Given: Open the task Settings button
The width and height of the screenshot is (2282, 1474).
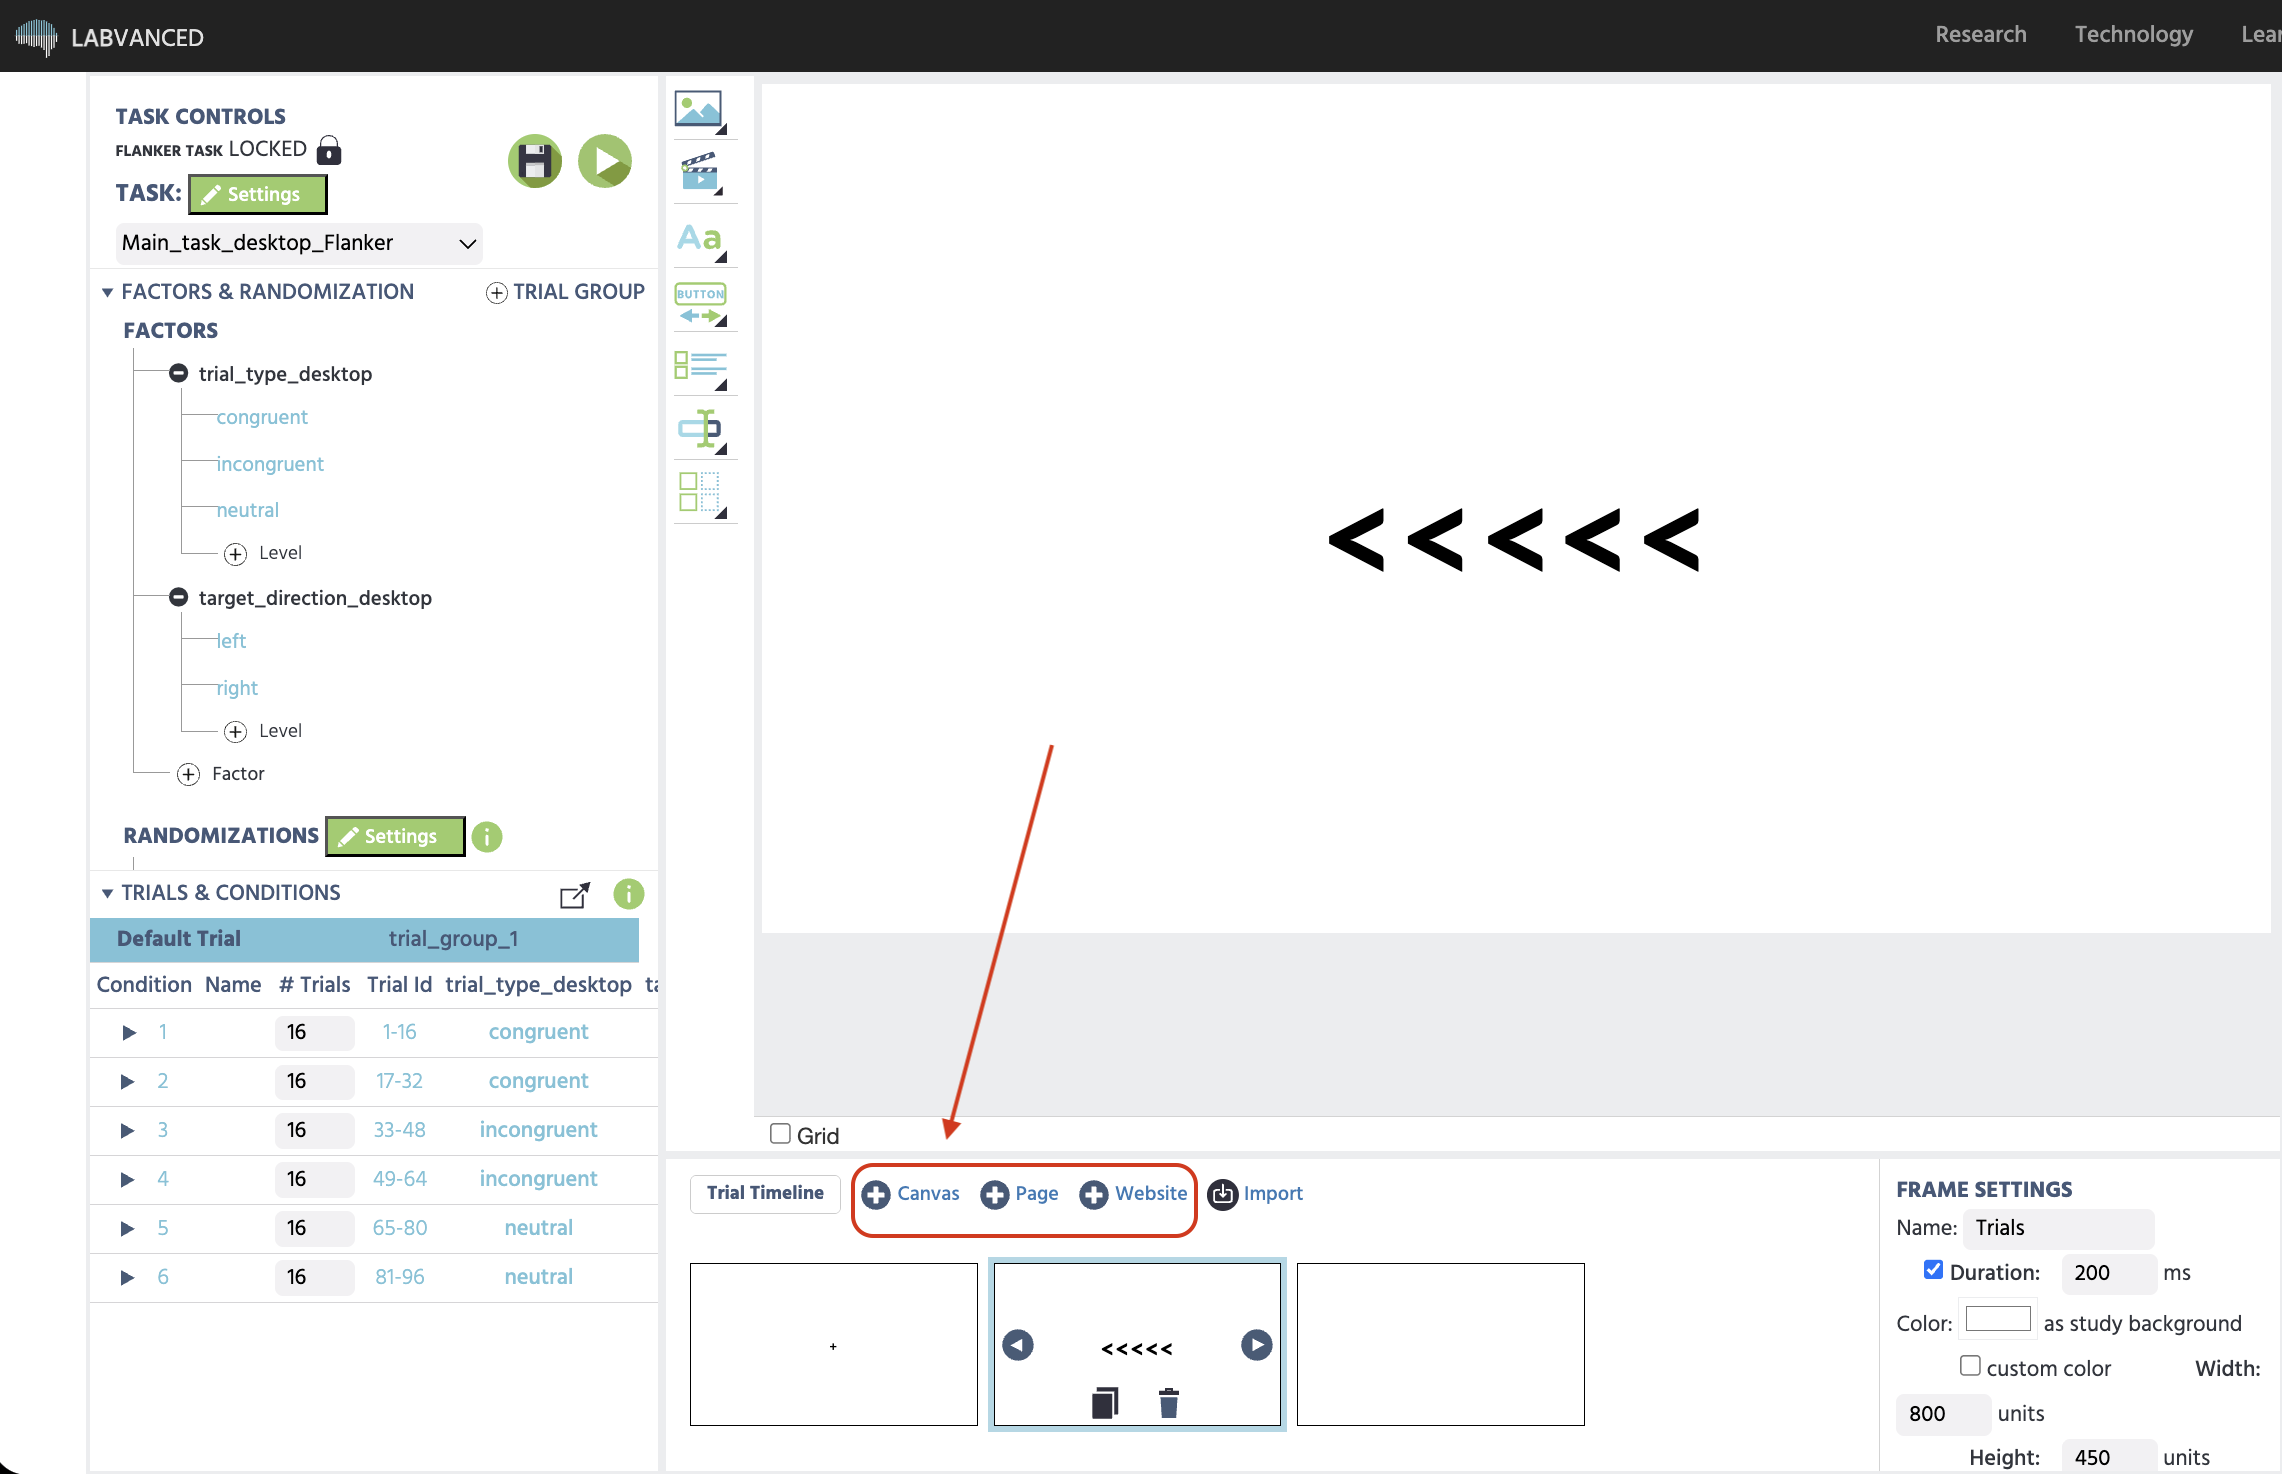Looking at the screenshot, I should click(258, 194).
